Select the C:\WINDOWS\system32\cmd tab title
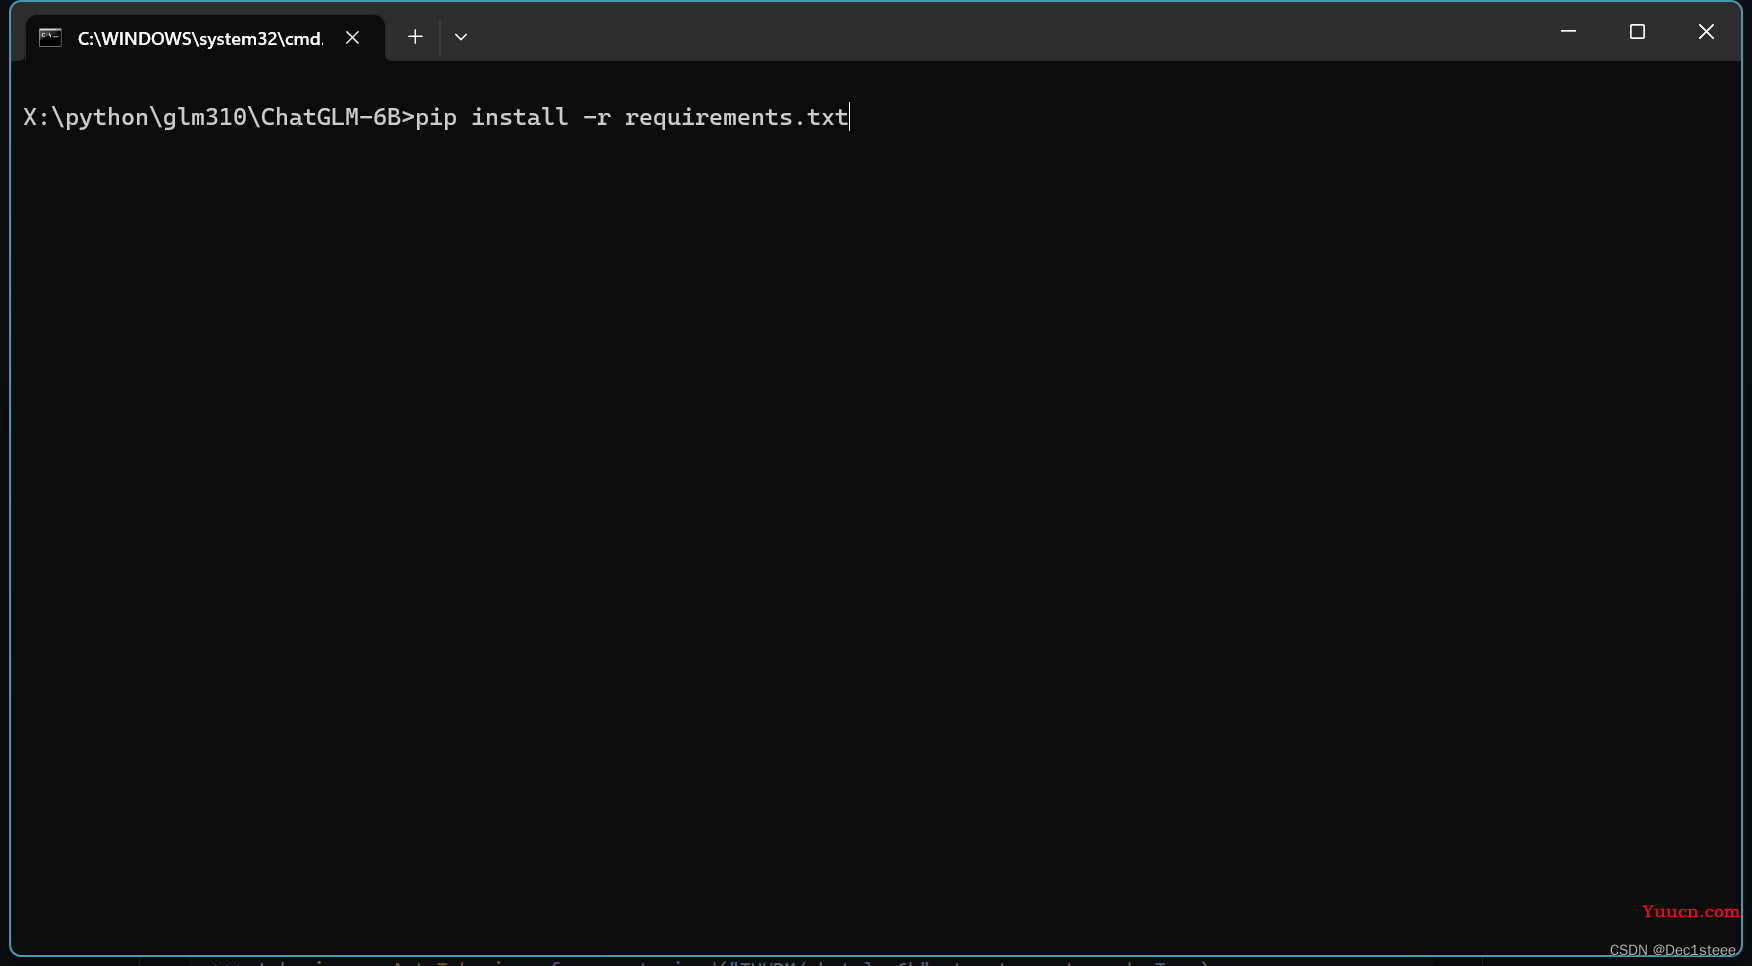 (x=201, y=39)
